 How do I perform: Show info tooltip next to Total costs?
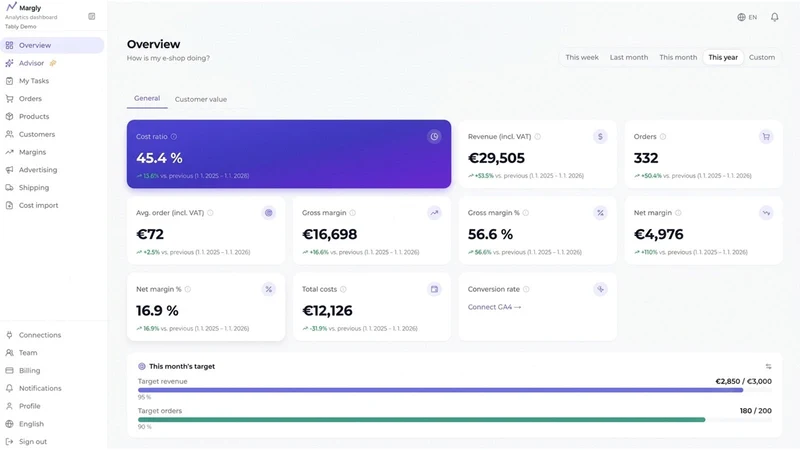pyautogui.click(x=343, y=289)
